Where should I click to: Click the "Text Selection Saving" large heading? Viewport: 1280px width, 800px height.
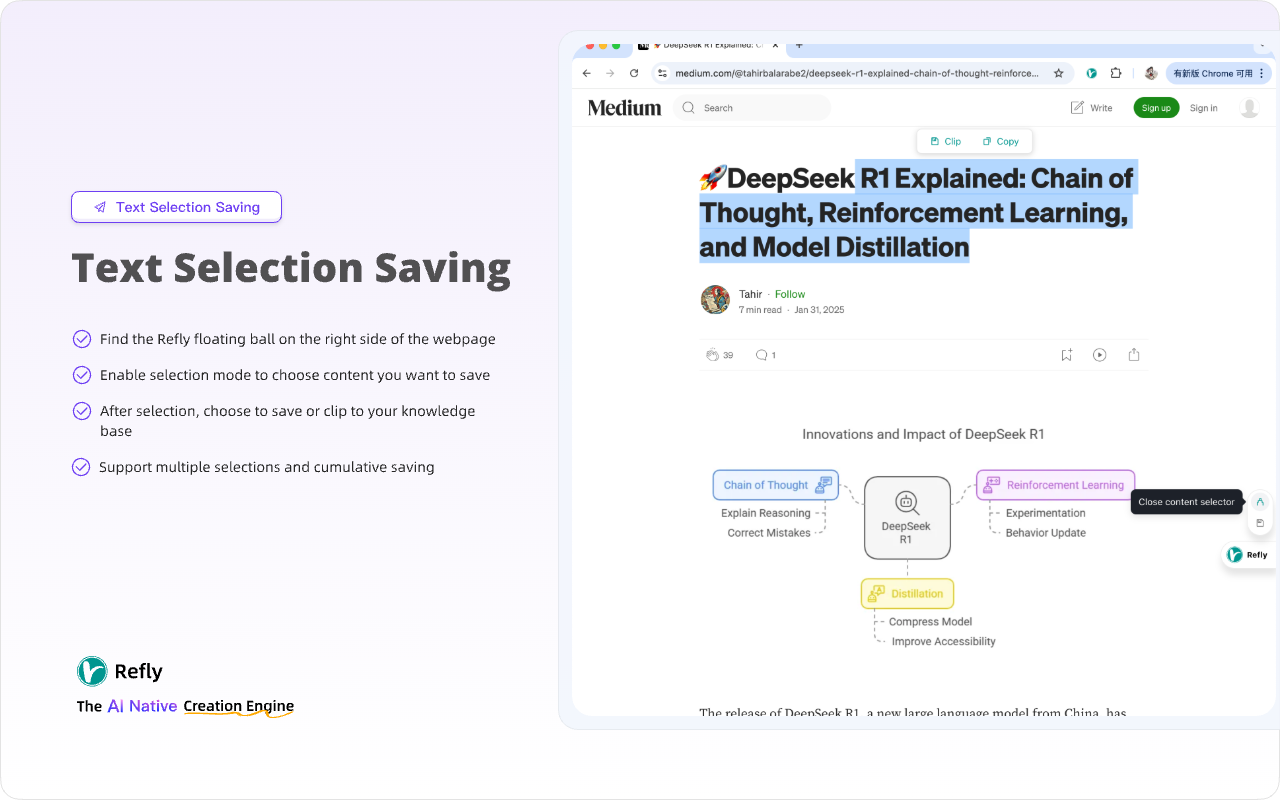pos(291,268)
